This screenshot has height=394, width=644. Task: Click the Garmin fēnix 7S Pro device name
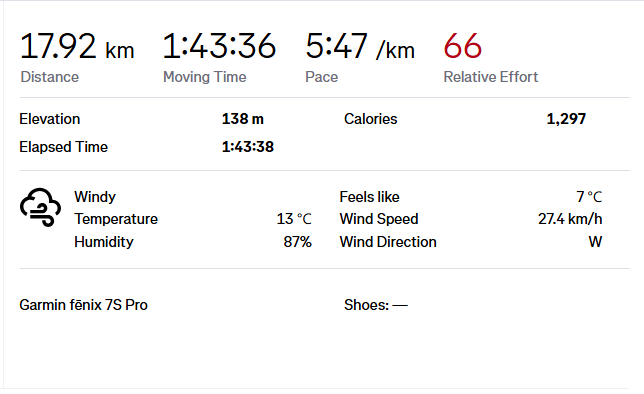tap(83, 305)
